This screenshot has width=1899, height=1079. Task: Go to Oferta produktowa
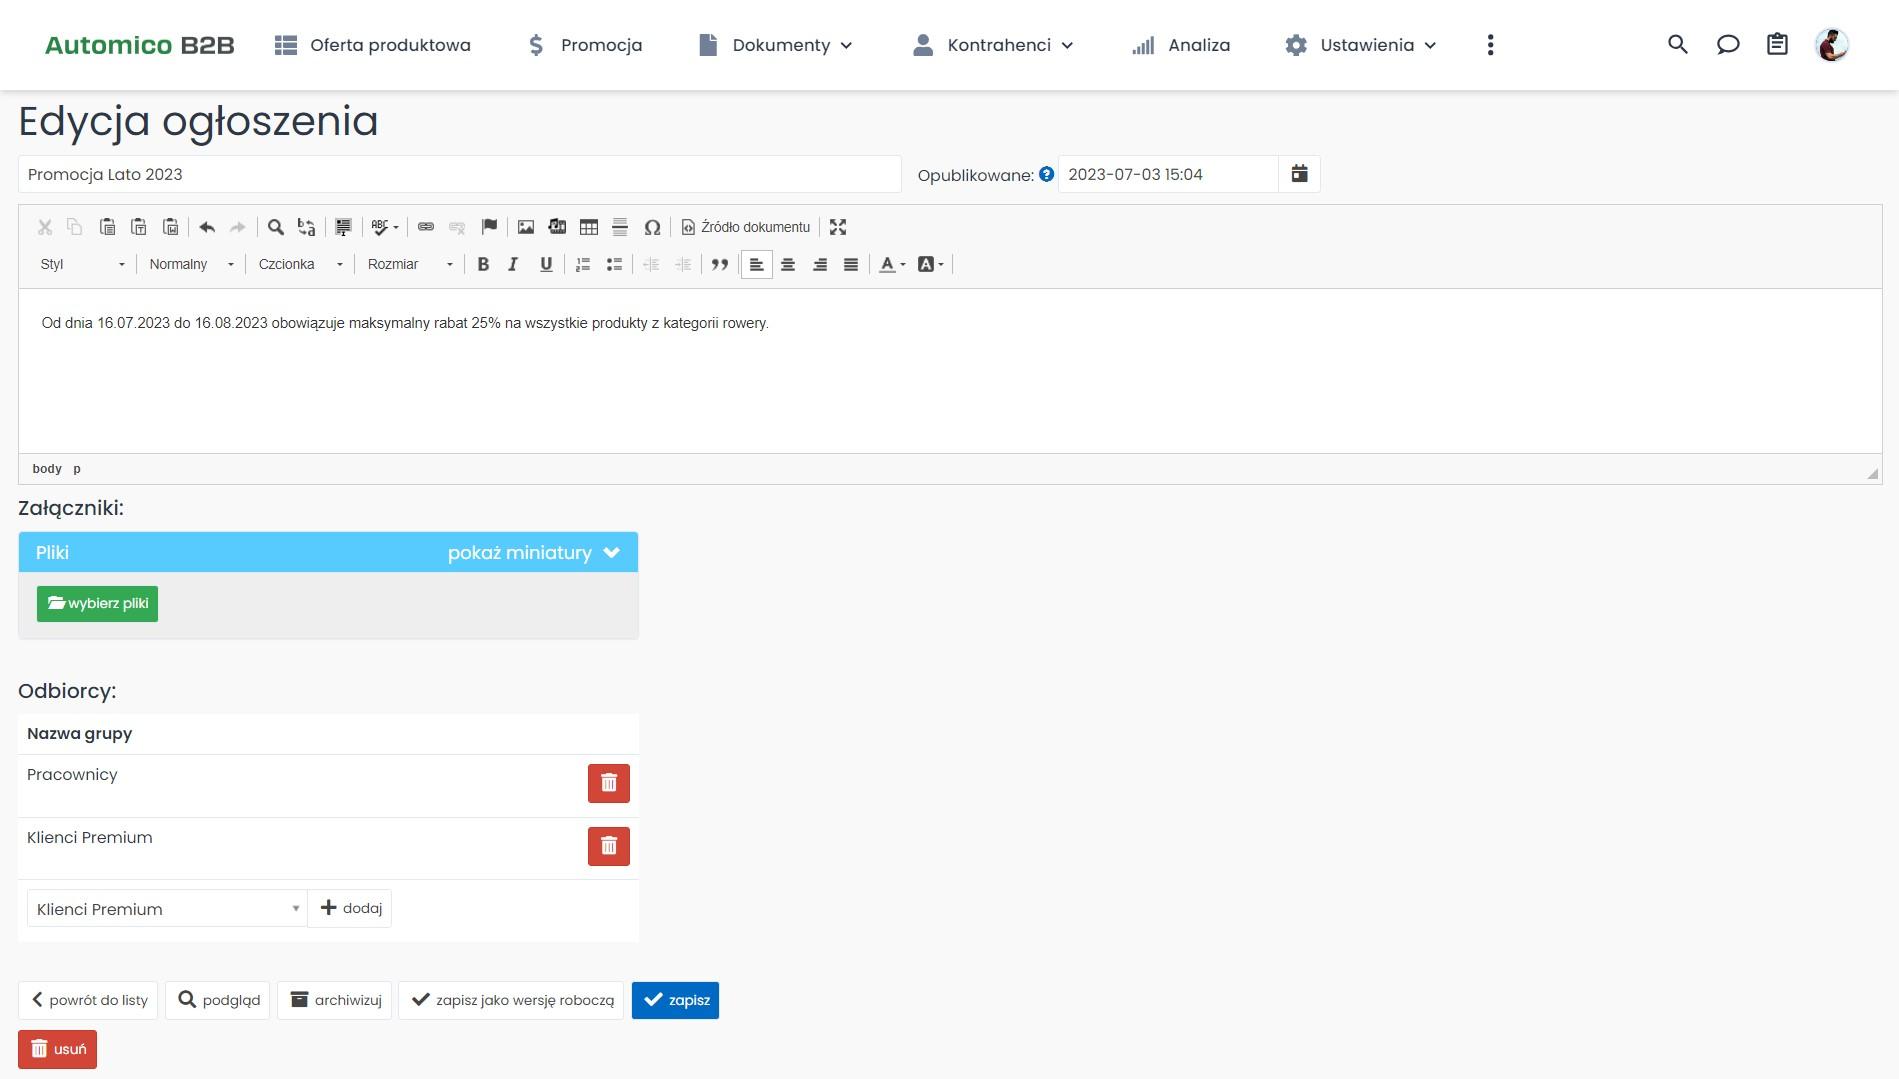tap(373, 45)
